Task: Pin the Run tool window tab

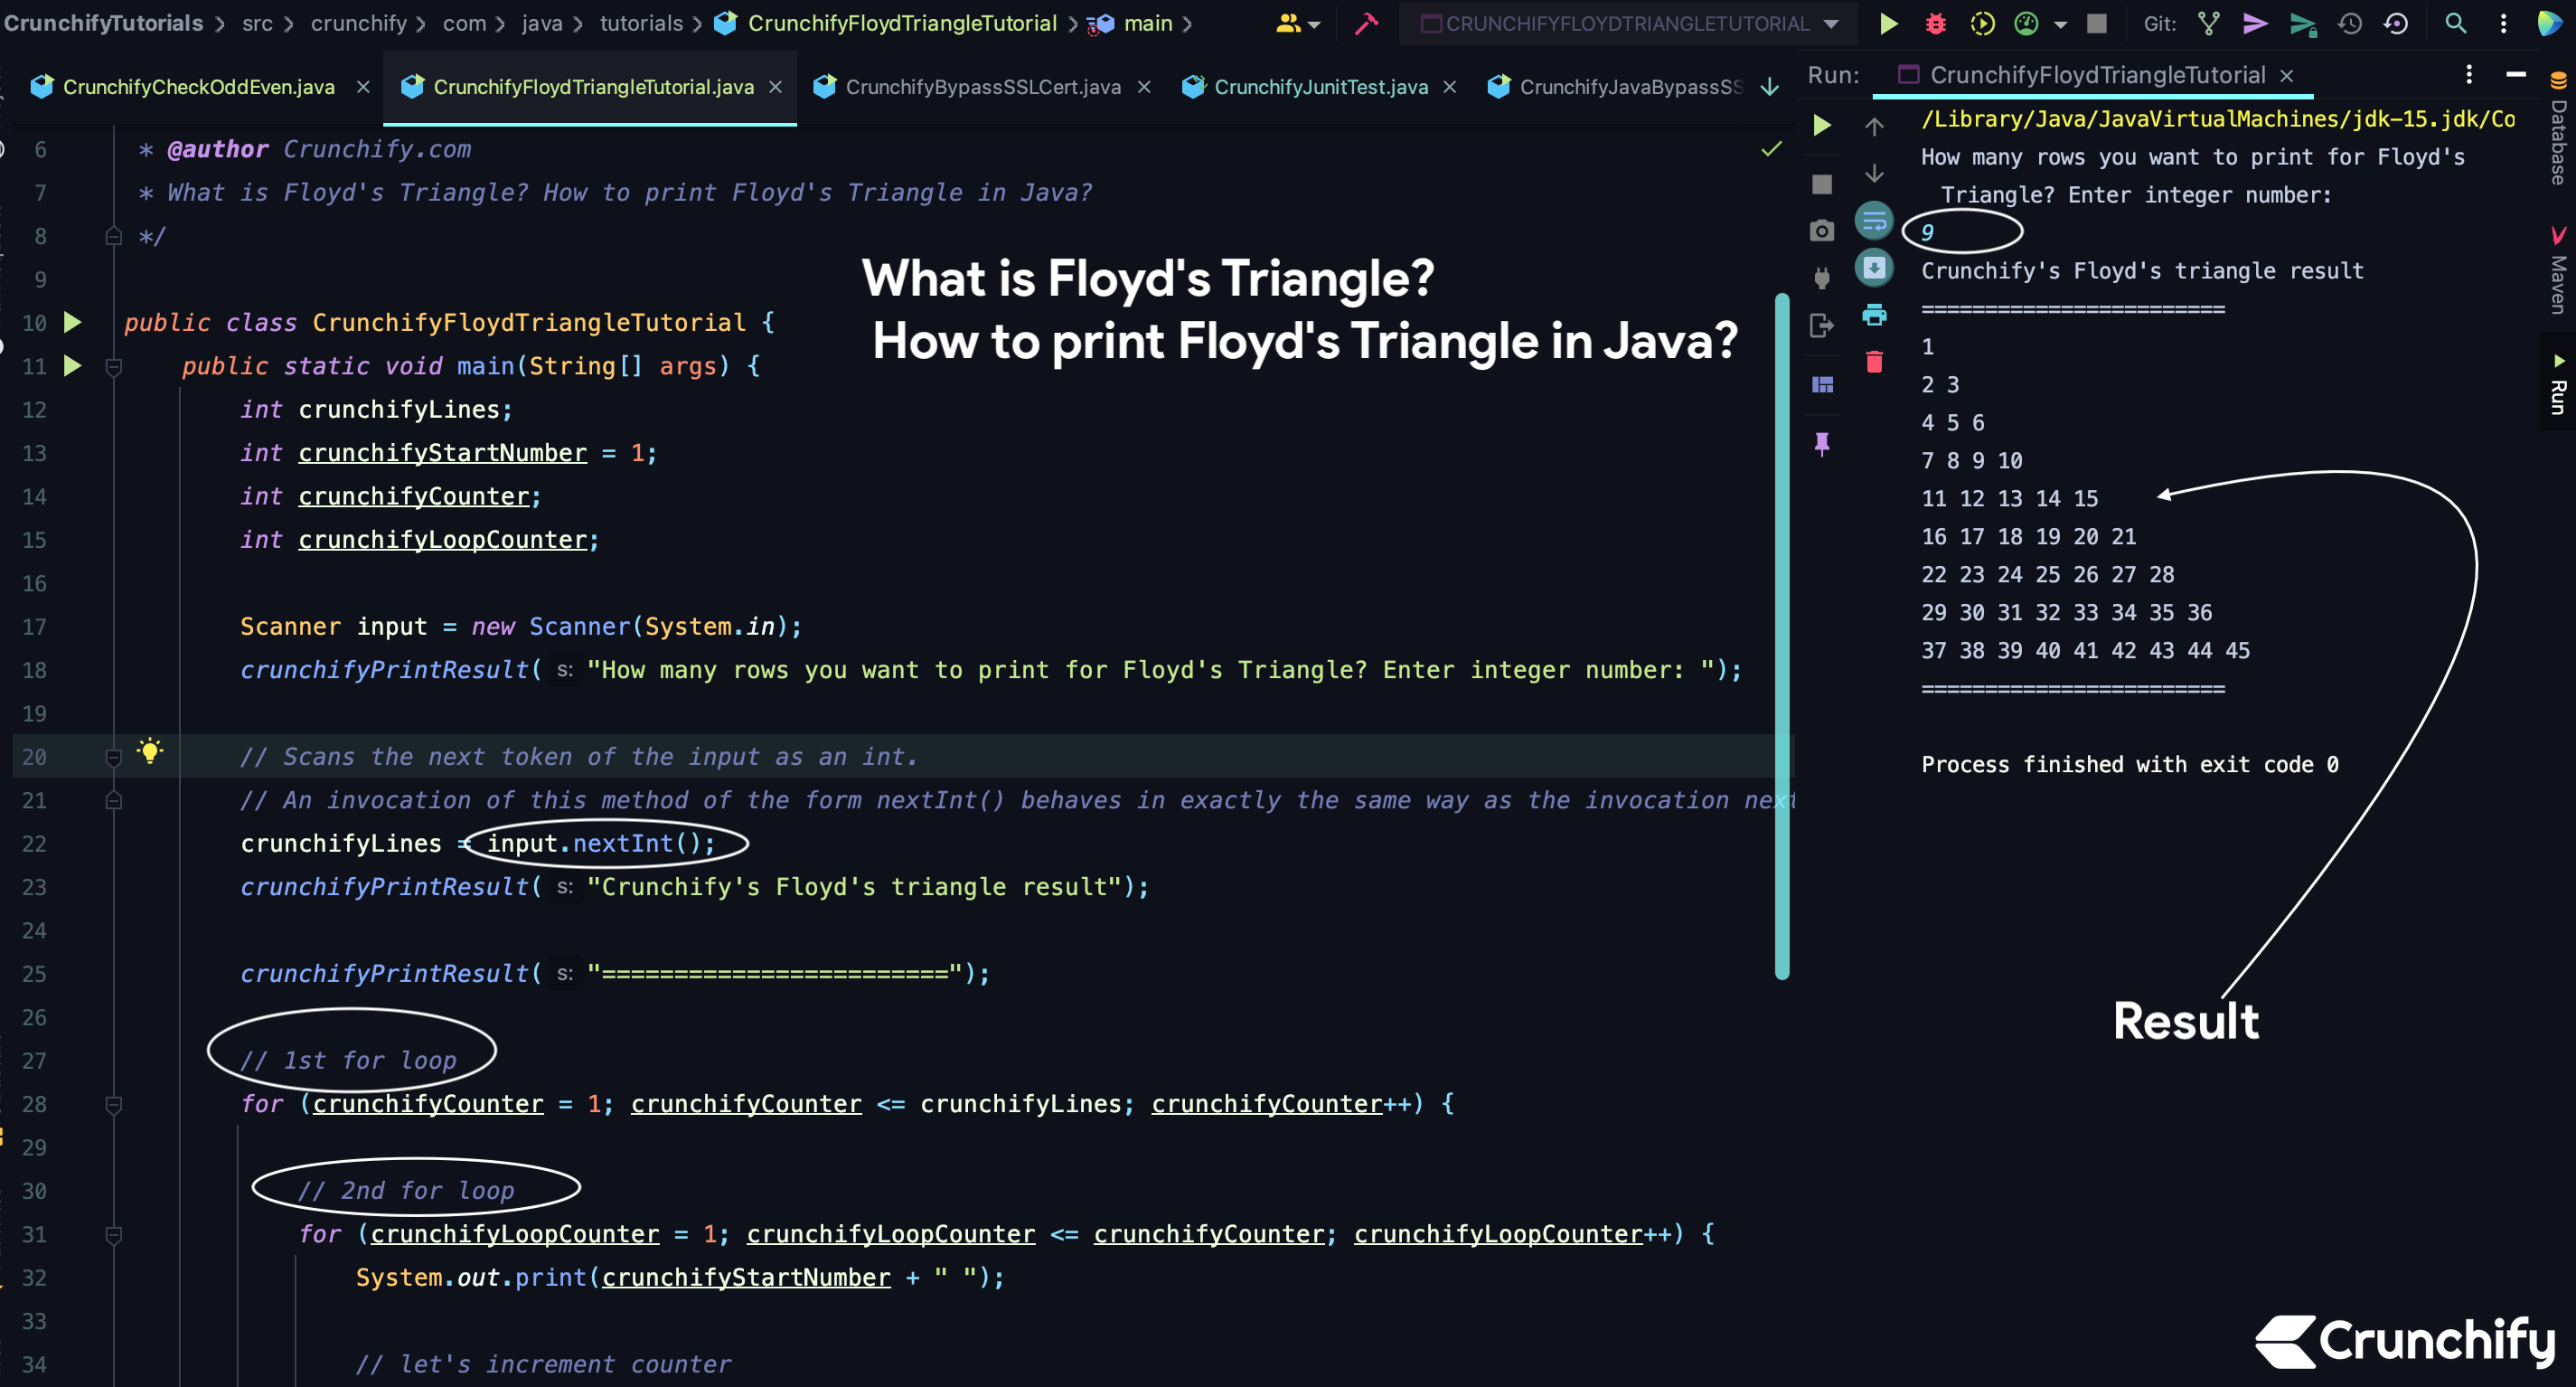Action: click(1823, 444)
